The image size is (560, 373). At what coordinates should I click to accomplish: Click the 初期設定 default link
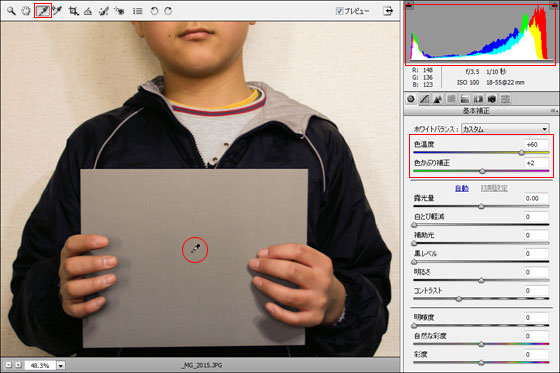494,188
